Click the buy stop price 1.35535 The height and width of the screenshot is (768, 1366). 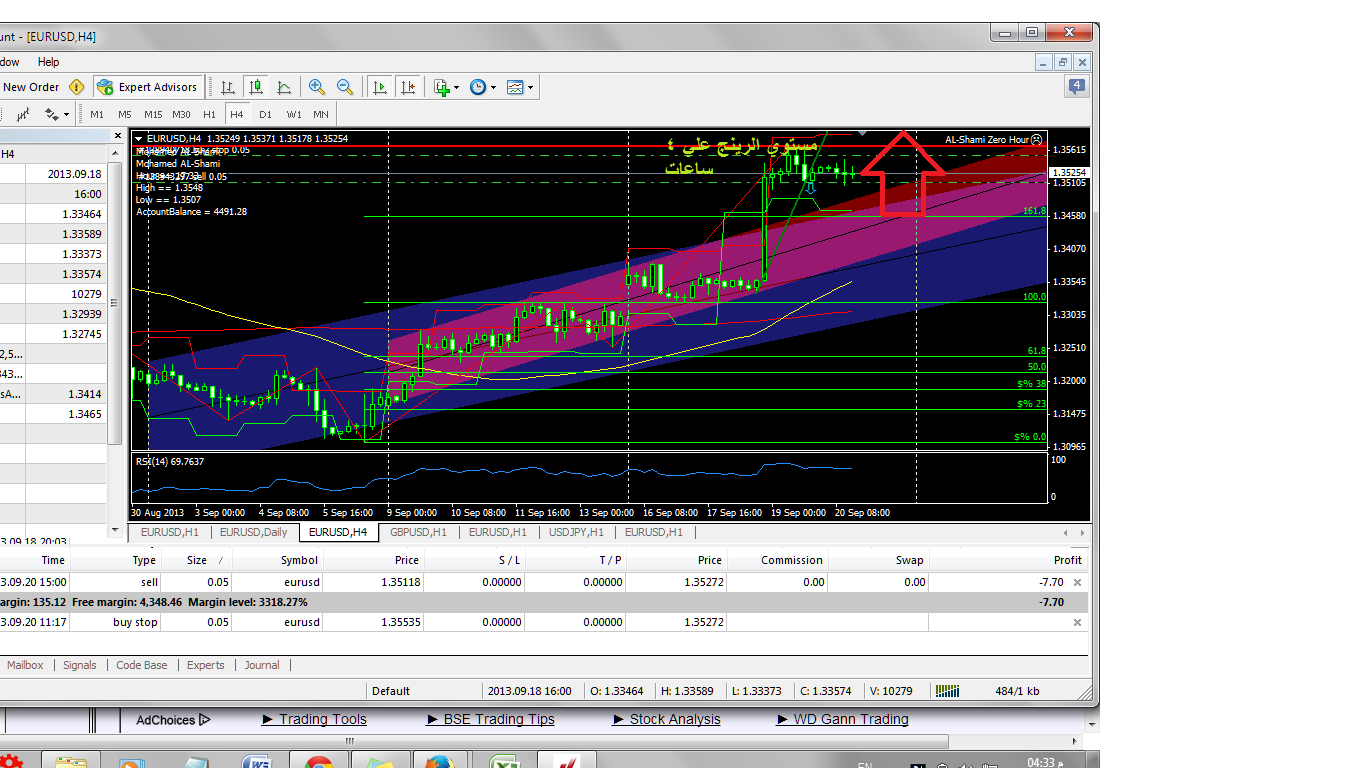tap(400, 622)
